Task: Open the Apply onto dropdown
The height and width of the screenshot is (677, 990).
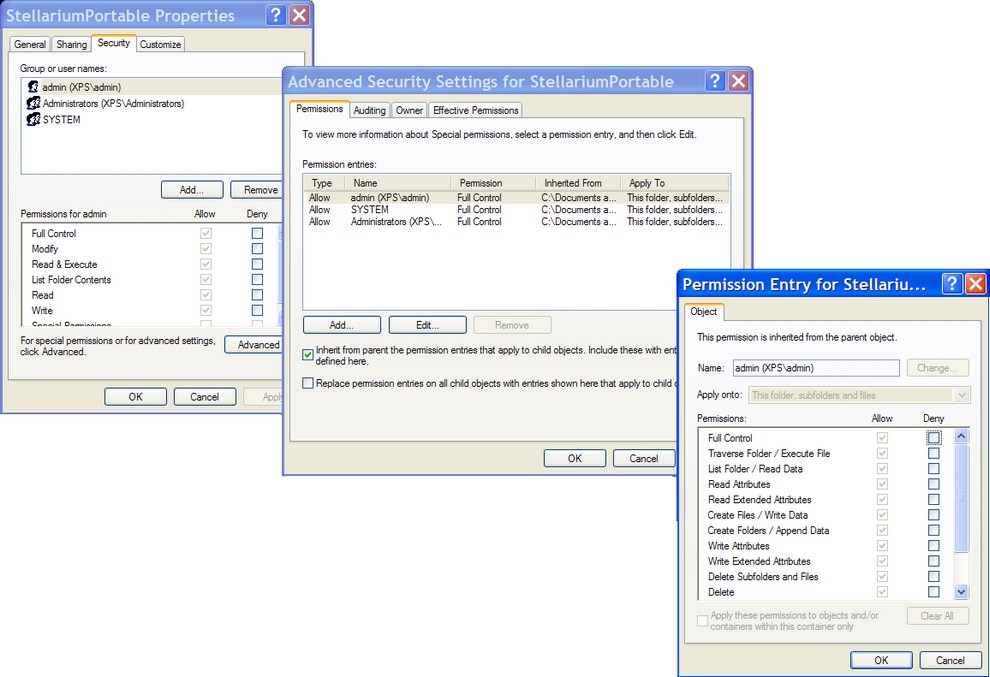Action: pyautogui.click(x=962, y=395)
